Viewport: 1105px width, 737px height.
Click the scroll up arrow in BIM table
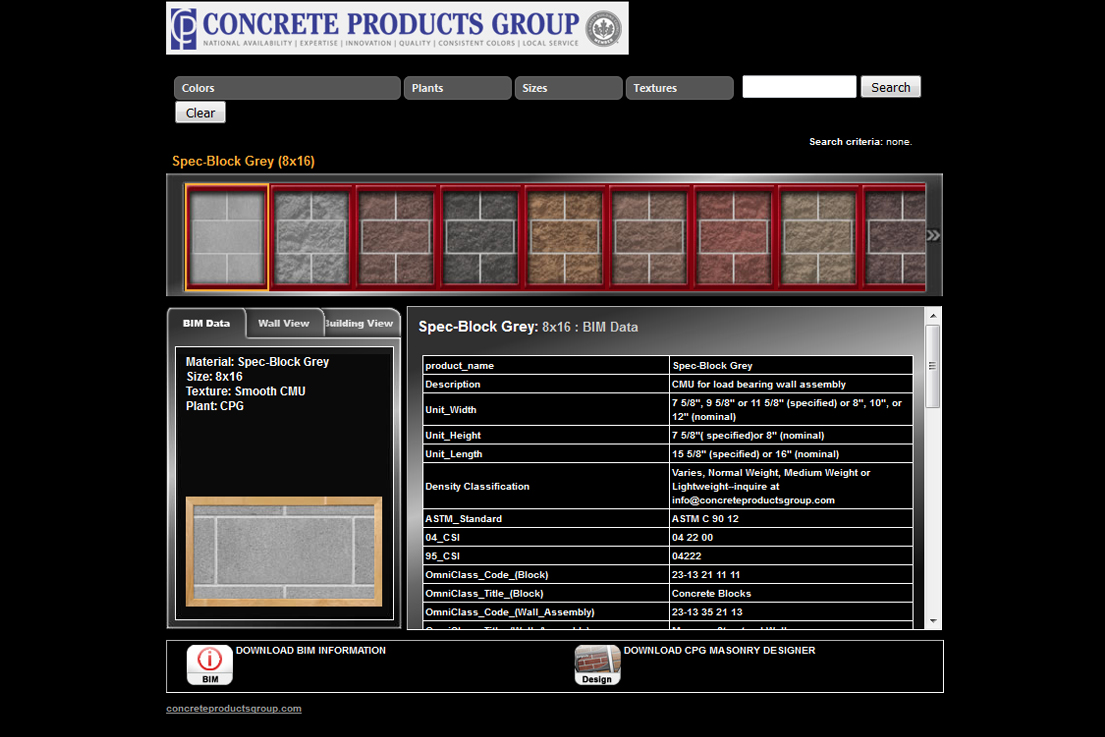pyautogui.click(x=933, y=316)
